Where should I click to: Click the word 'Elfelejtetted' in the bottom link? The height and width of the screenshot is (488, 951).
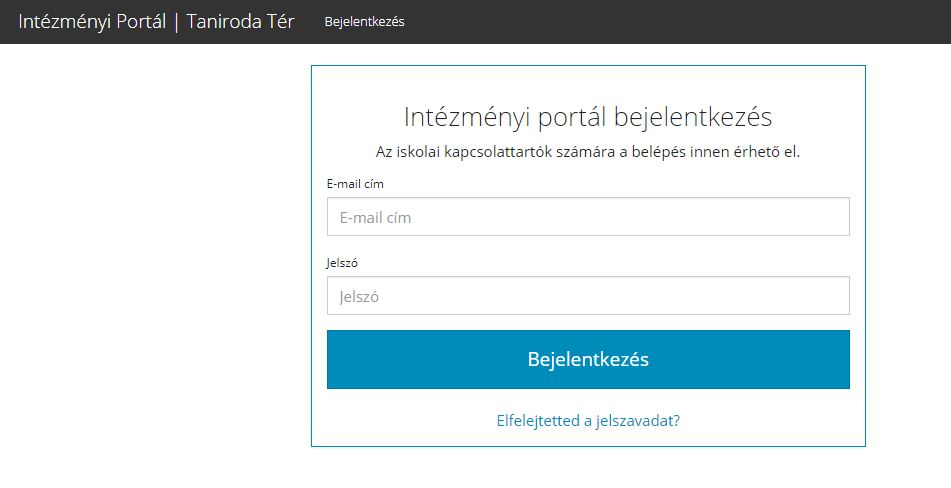[538, 421]
